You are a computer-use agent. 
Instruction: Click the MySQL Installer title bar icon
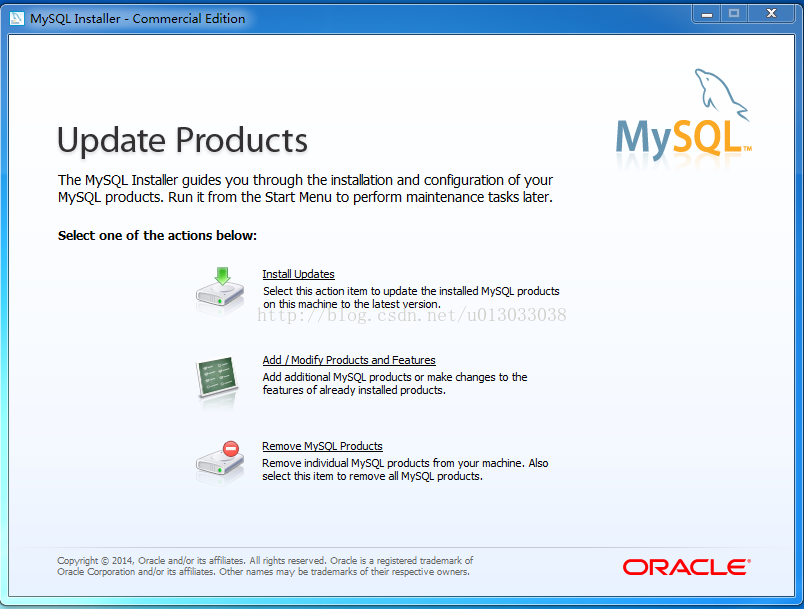pyautogui.click(x=17, y=18)
